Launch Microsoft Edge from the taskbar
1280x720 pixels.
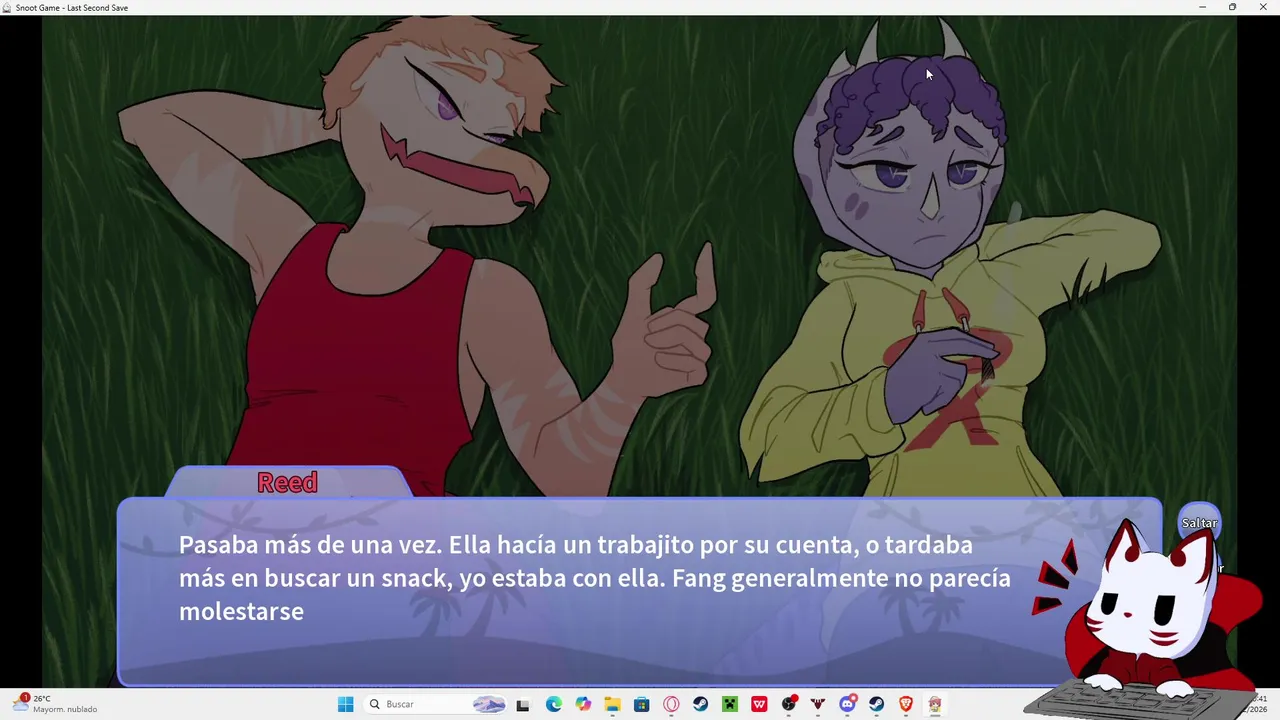click(553, 704)
